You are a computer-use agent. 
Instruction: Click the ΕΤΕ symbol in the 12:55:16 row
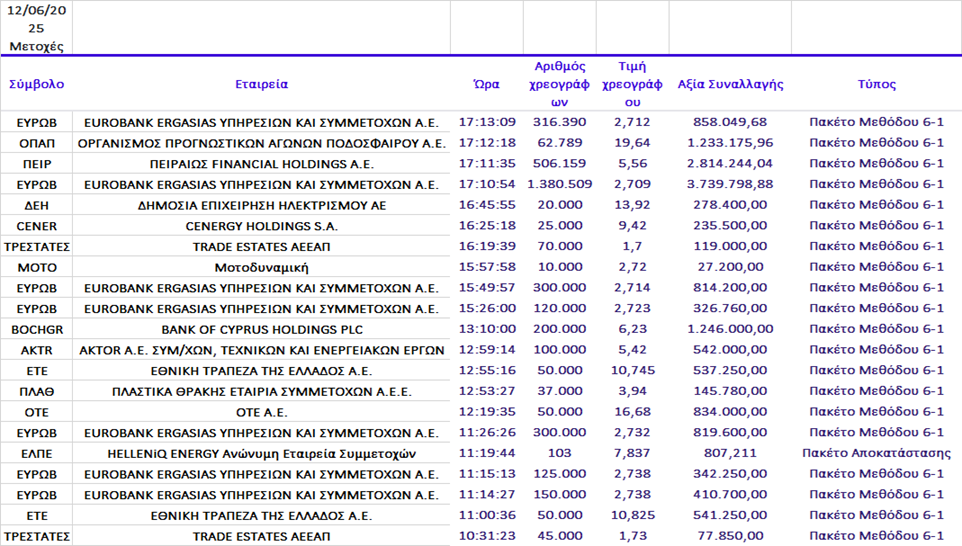tap(37, 371)
